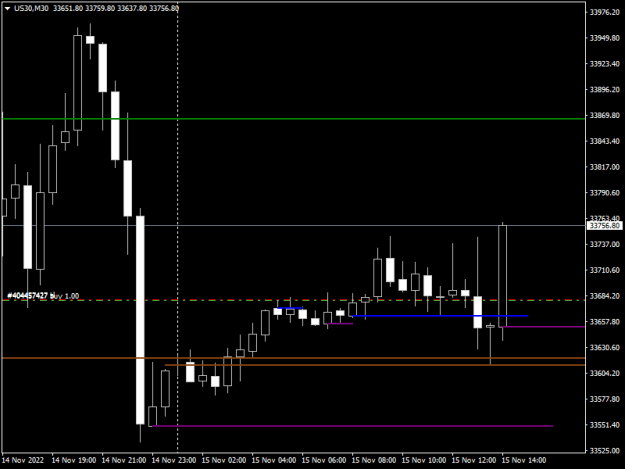Click the 33896.20 price scale label
The image size is (625, 469).
point(605,89)
